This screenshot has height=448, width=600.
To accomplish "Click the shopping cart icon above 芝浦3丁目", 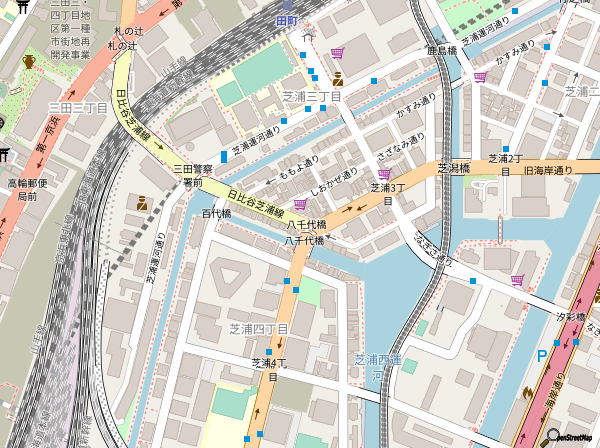I will point(384,173).
